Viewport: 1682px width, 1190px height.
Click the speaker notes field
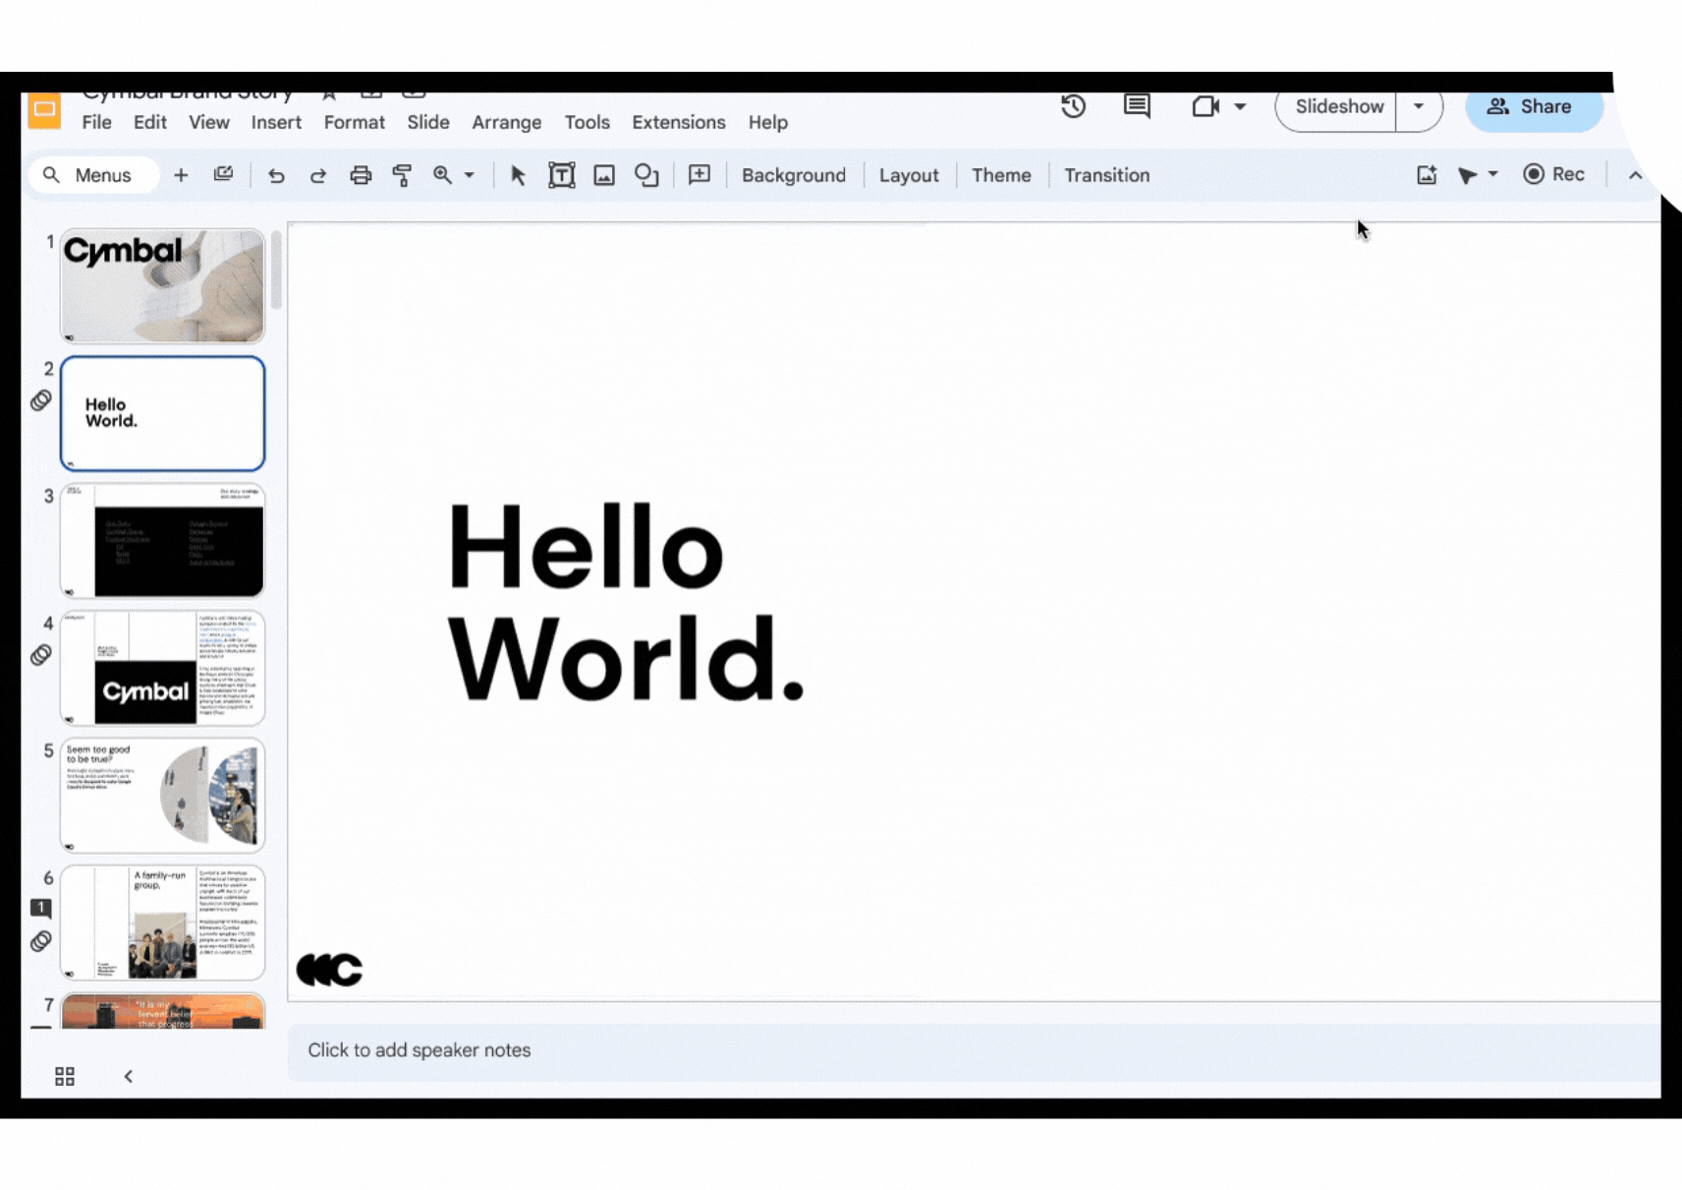coord(974,1051)
